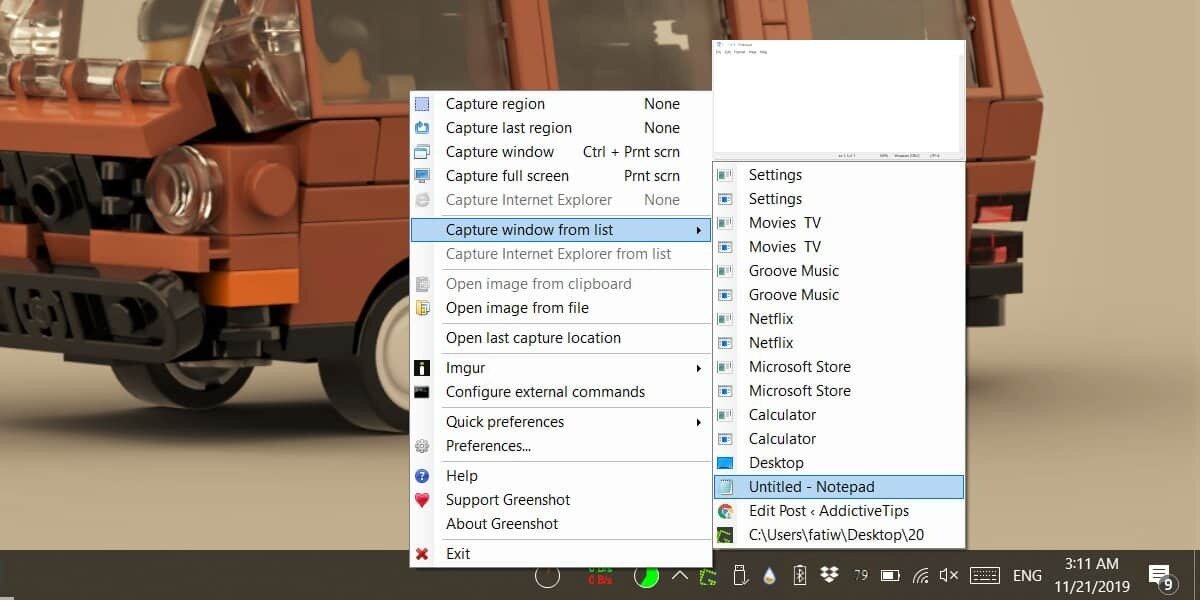Open the notification action center icon

click(1159, 576)
